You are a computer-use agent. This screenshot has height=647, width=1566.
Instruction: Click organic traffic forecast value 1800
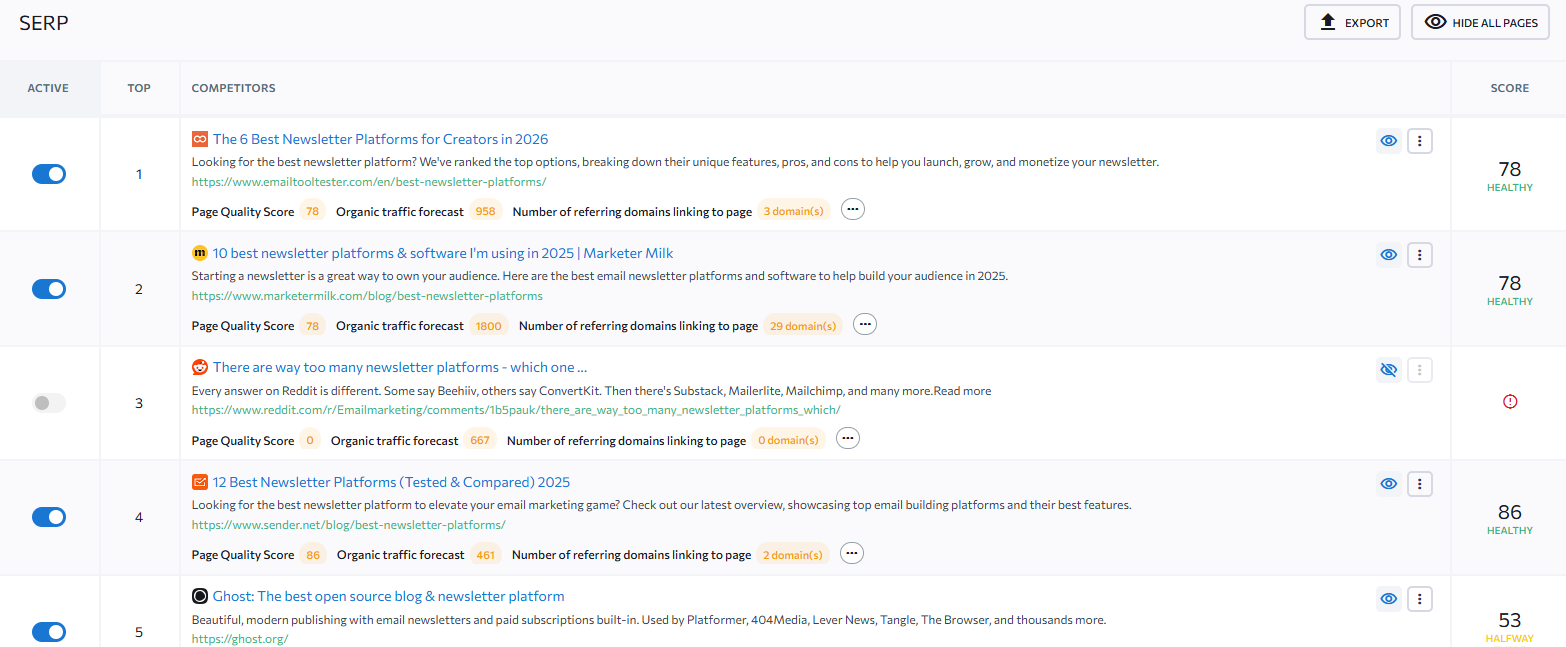point(489,325)
